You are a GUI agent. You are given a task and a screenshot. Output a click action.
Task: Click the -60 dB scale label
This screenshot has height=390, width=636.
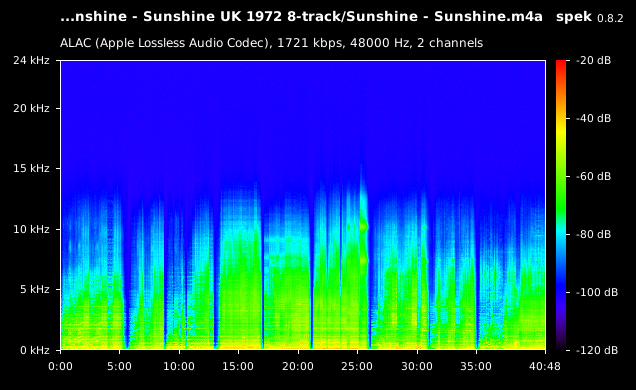(593, 176)
